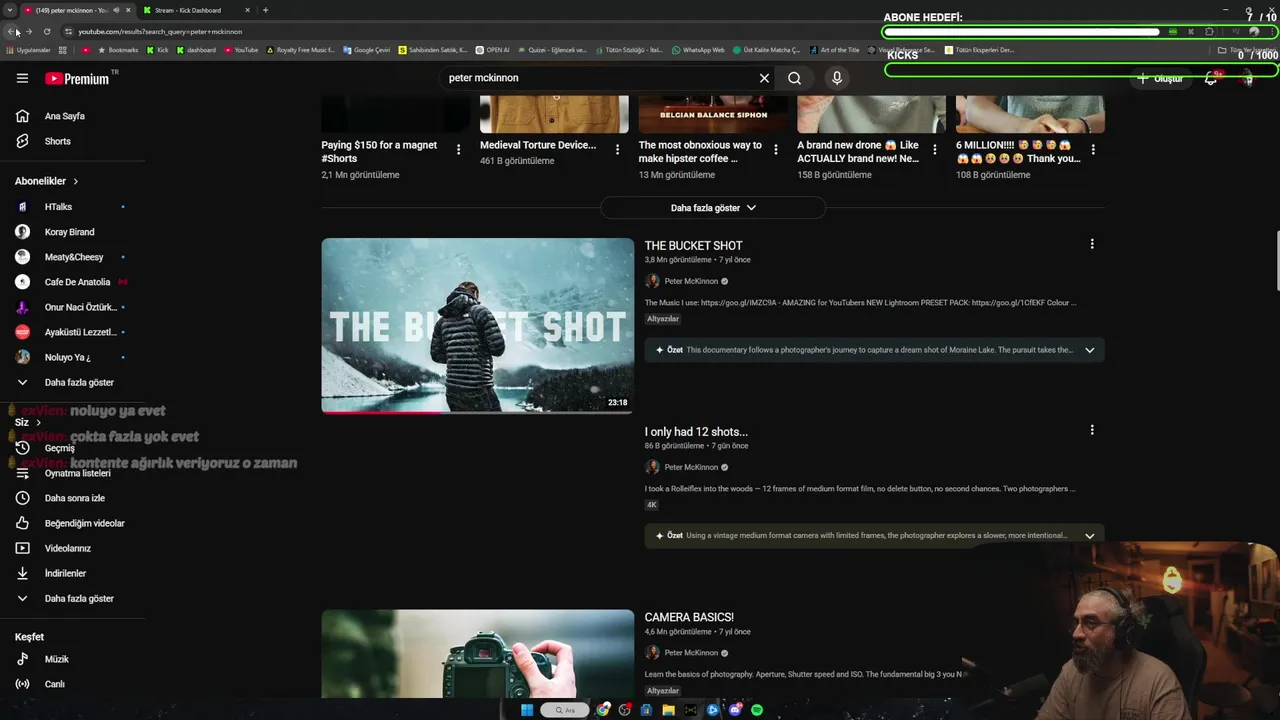
Task: Open CAMERA BASICS! video title
Action: (689, 617)
